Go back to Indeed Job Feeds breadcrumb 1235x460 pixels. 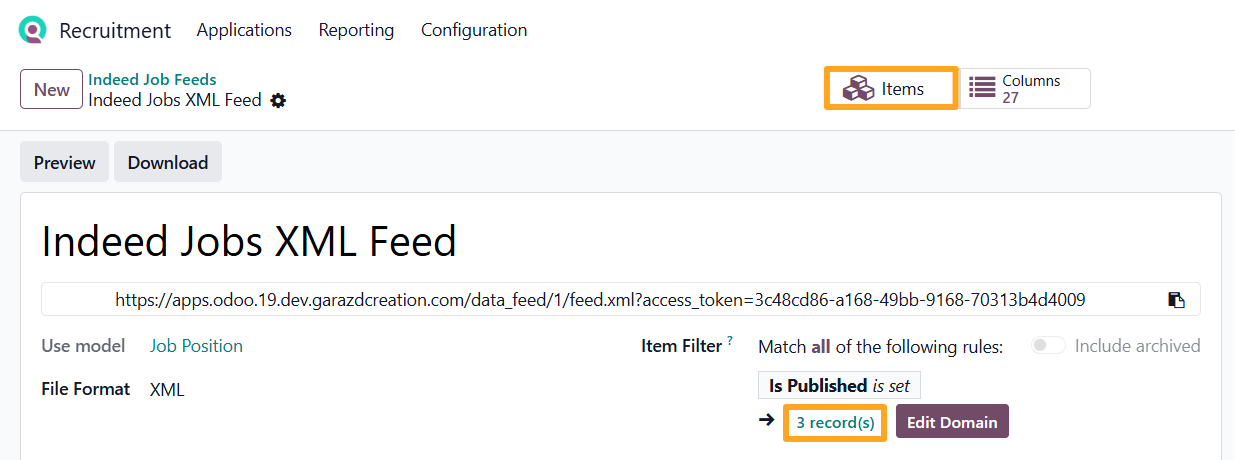tap(152, 79)
